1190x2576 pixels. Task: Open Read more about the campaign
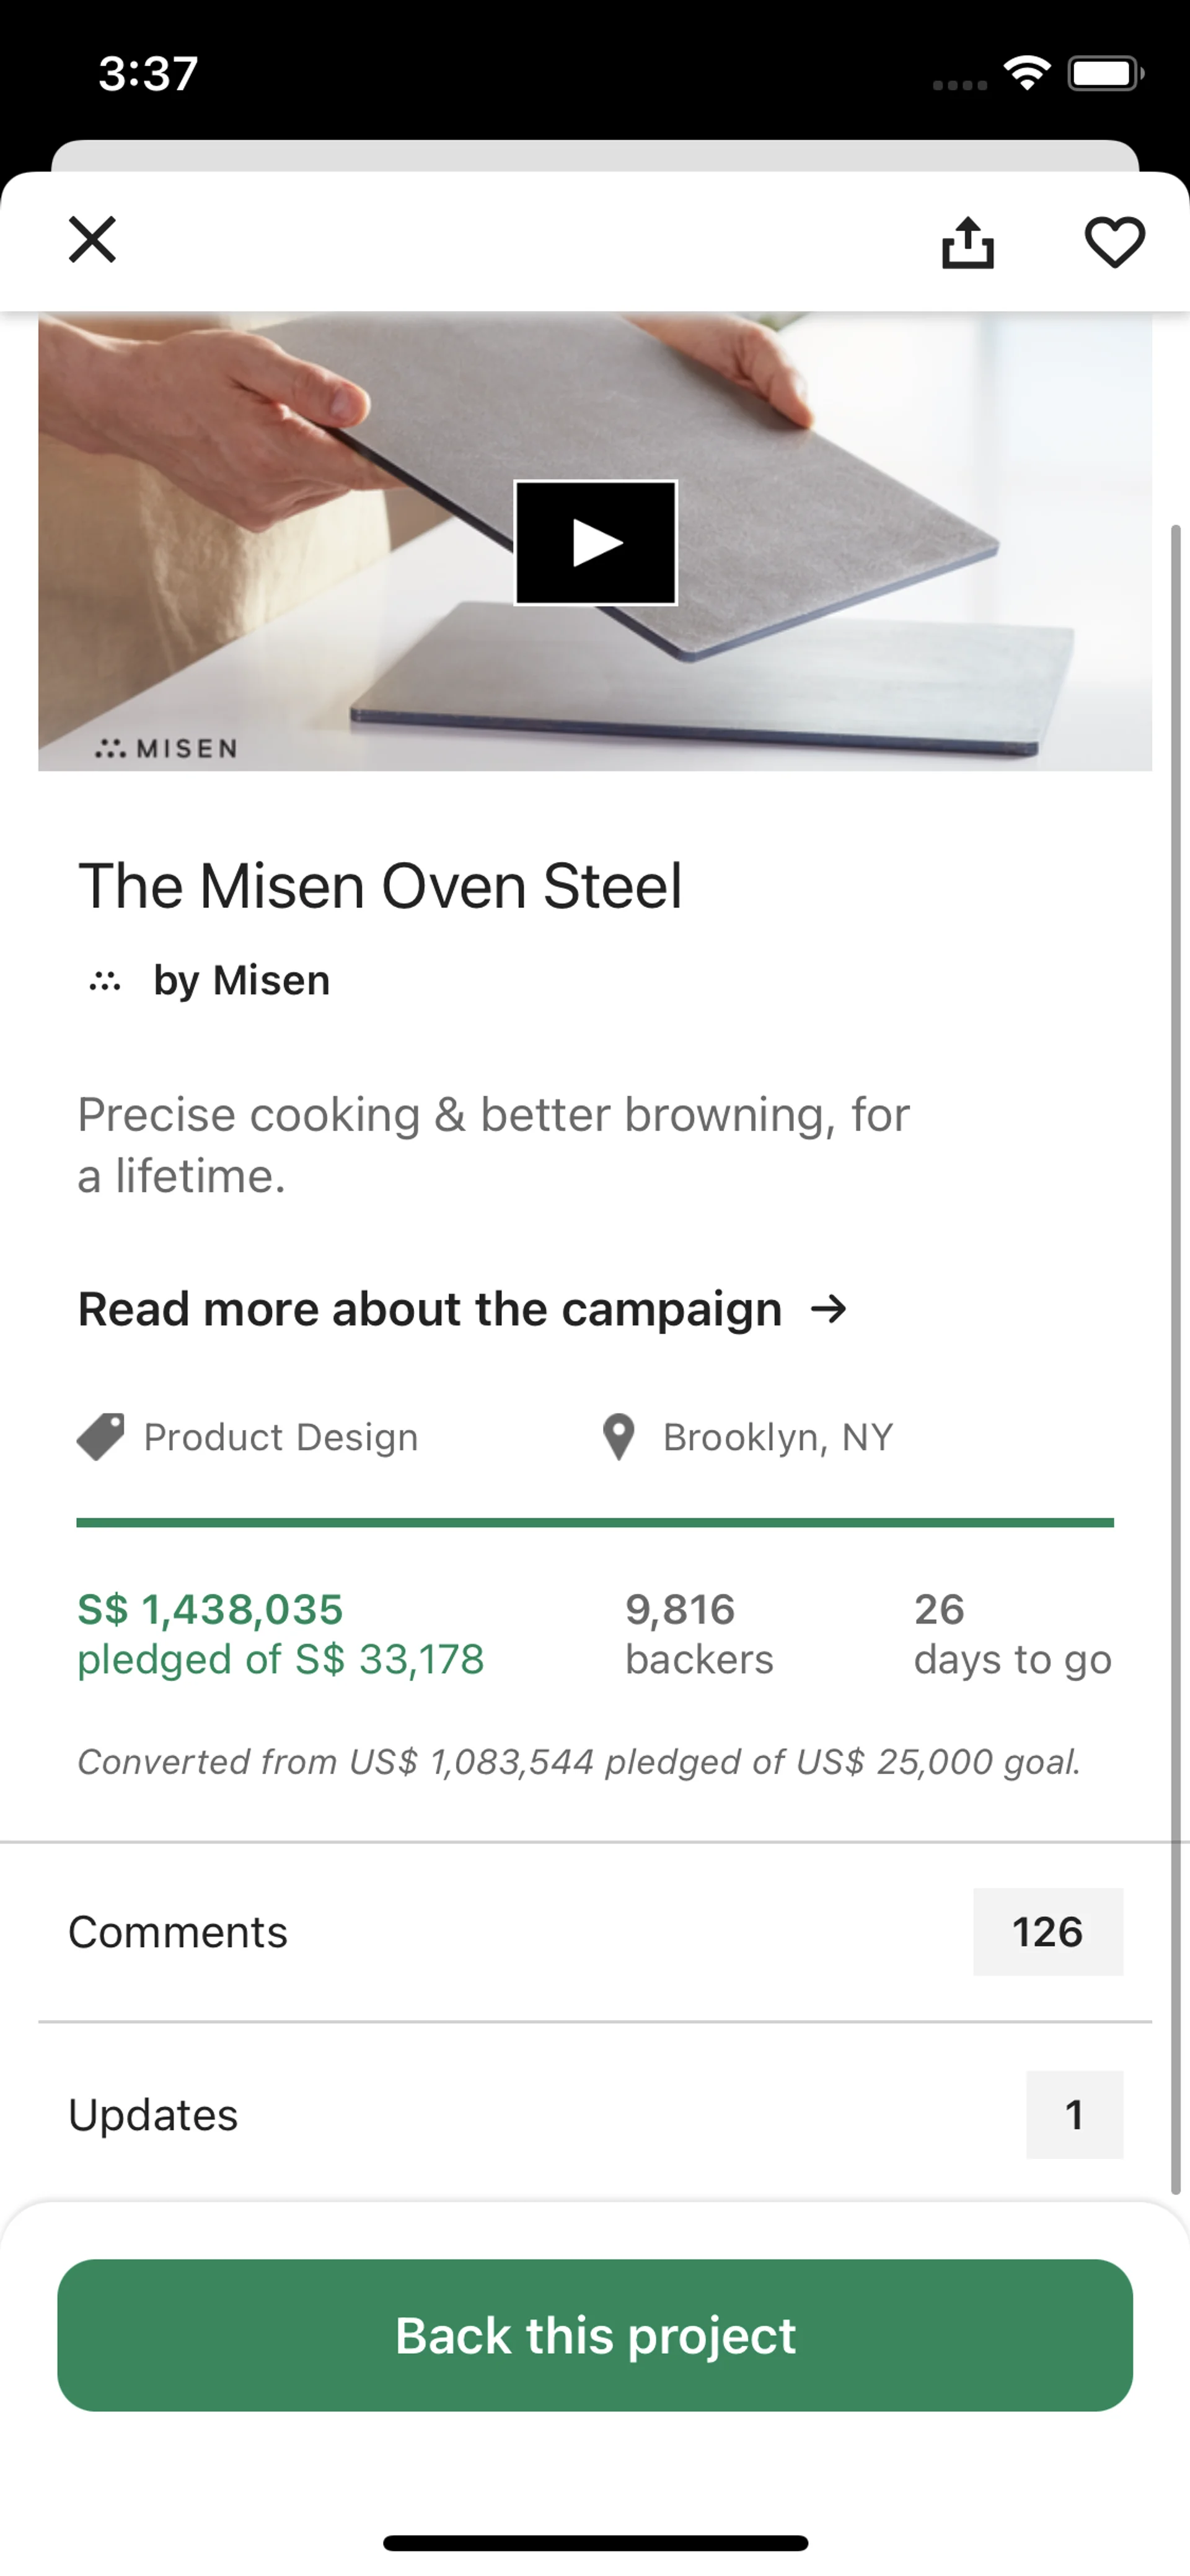(430, 1309)
